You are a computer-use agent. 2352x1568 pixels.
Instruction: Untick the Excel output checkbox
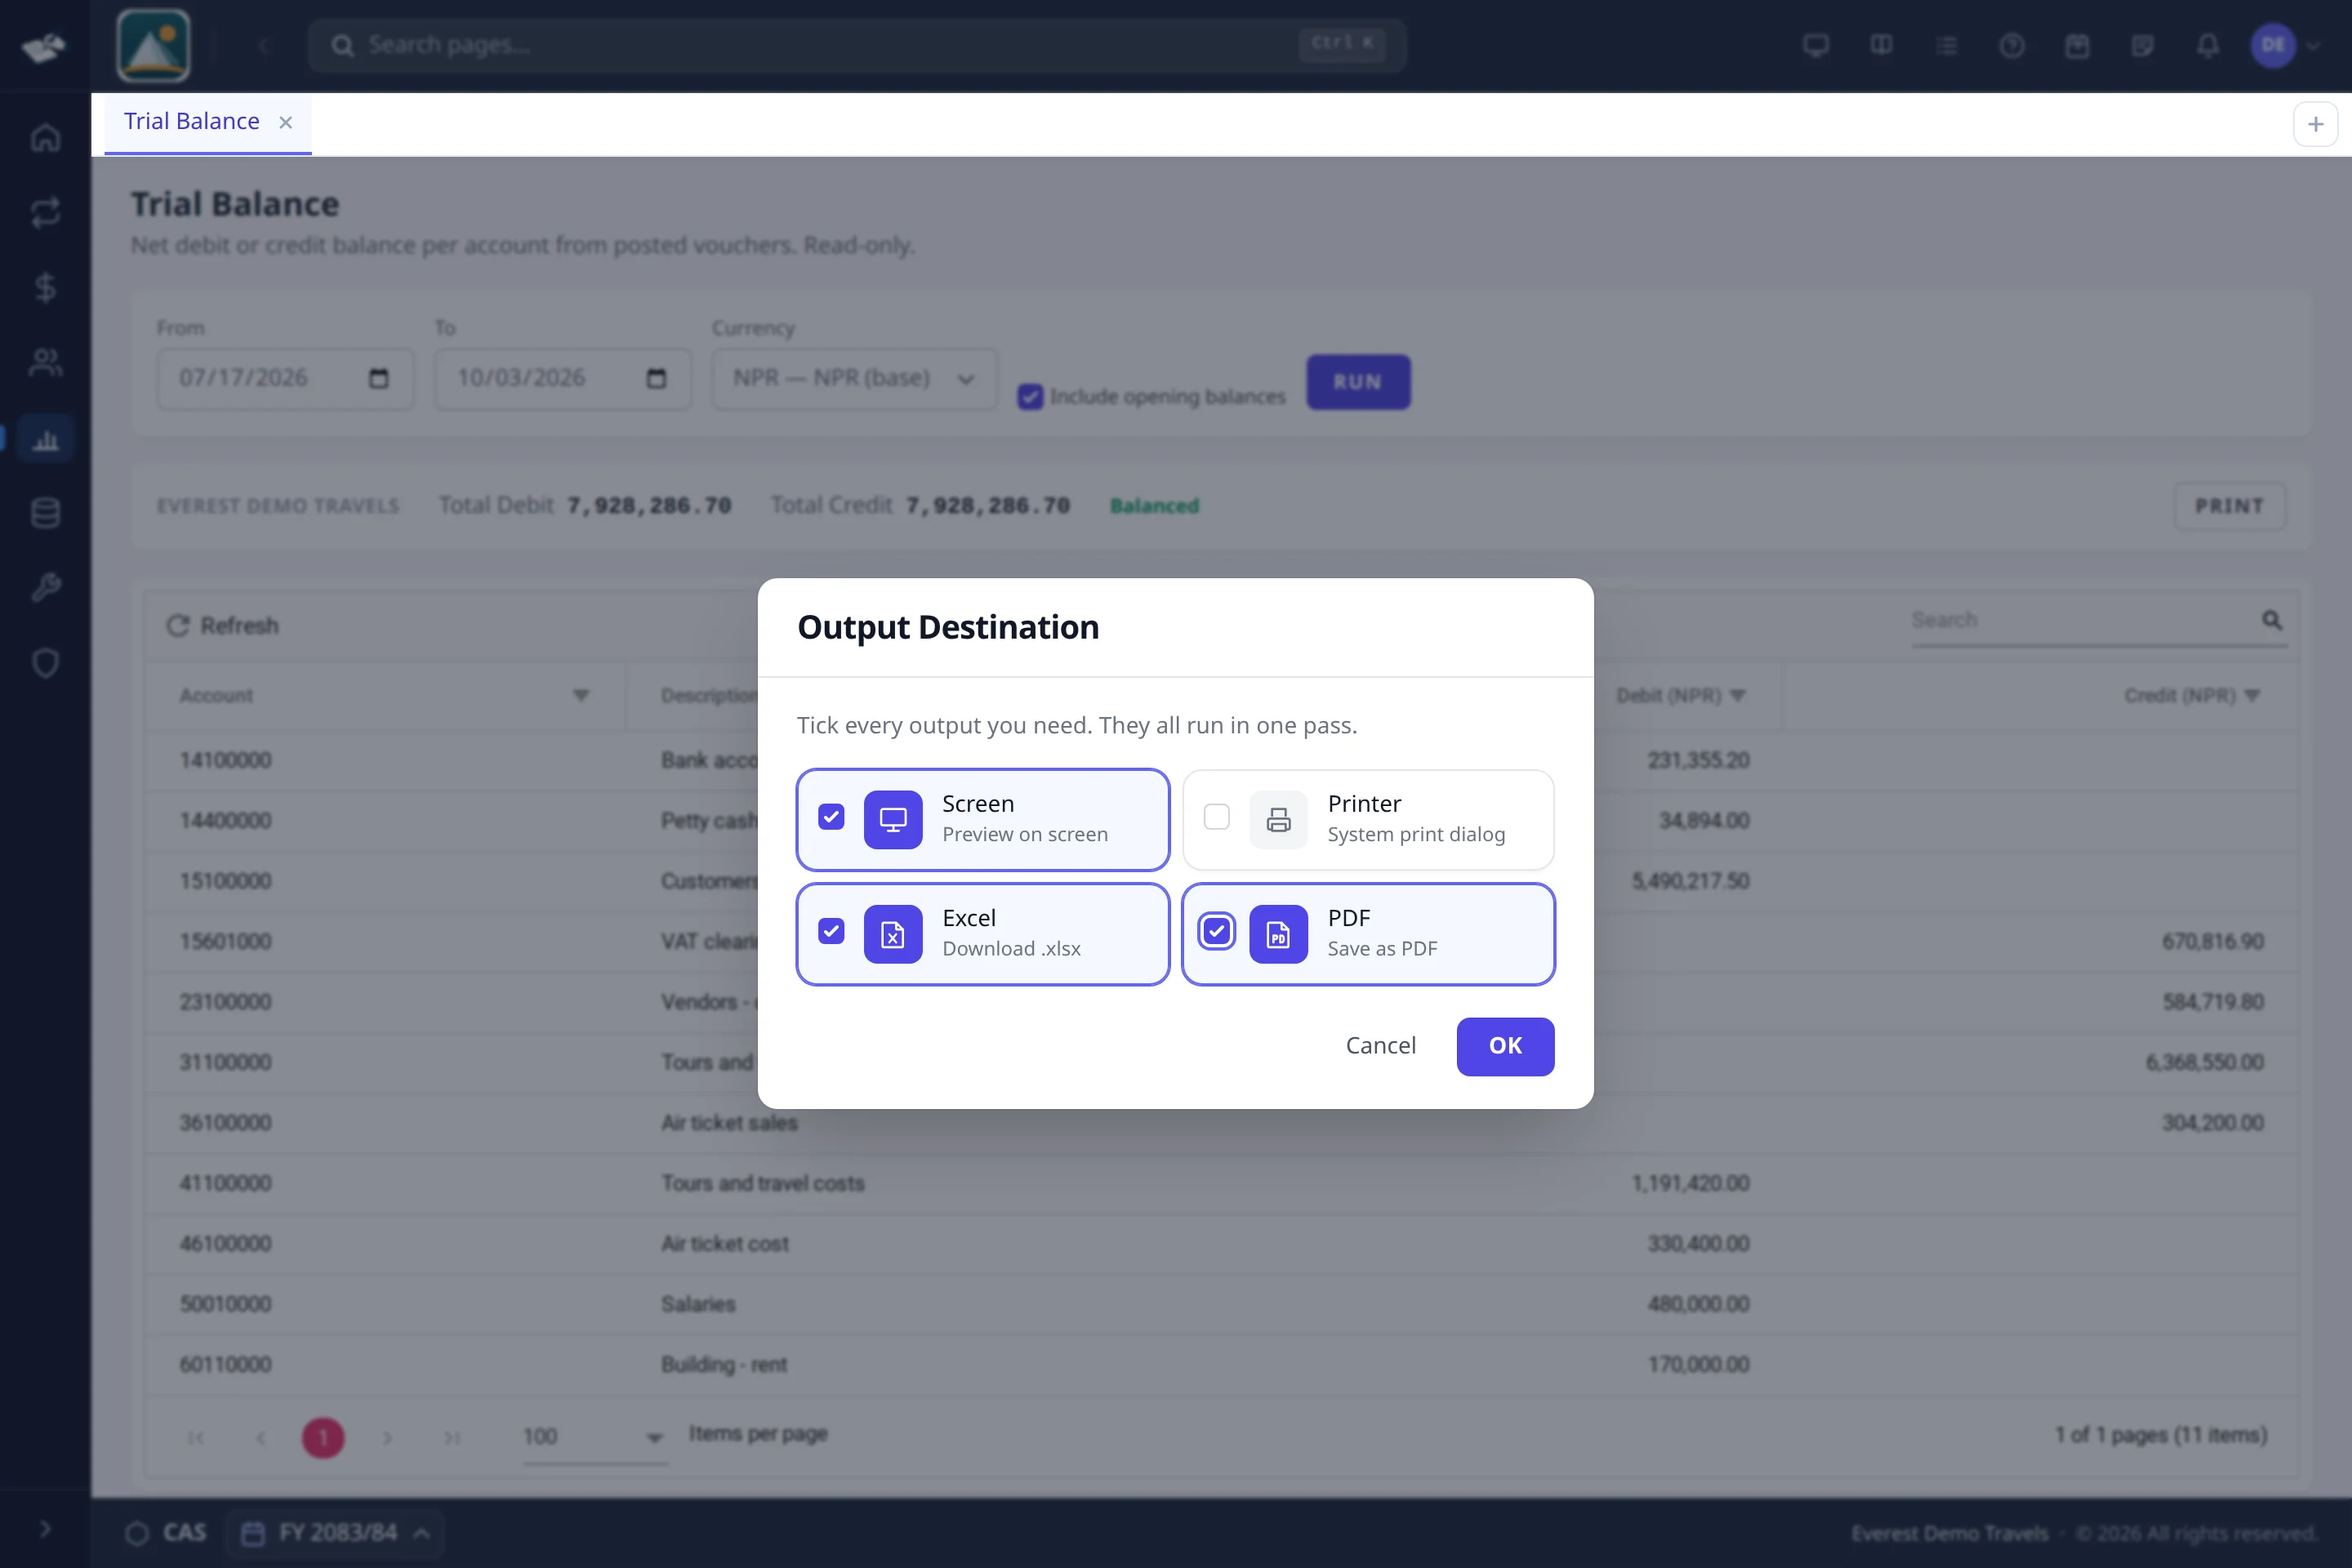pyautogui.click(x=831, y=931)
